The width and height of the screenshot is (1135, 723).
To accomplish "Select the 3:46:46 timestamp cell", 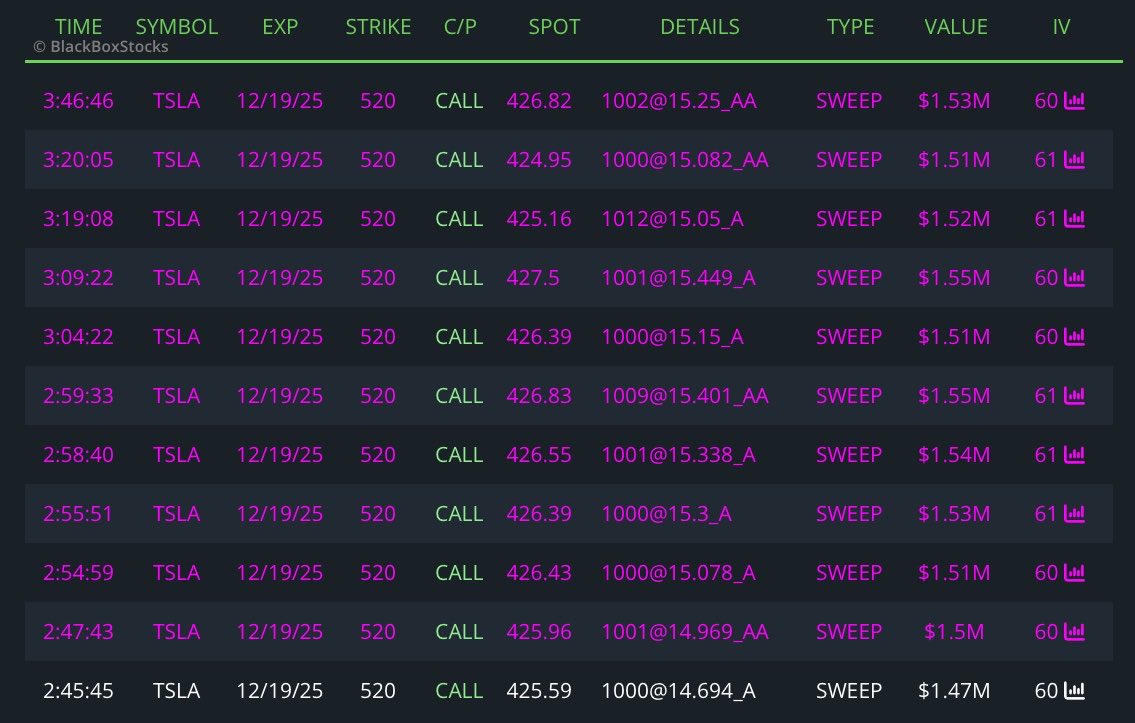I will [78, 101].
